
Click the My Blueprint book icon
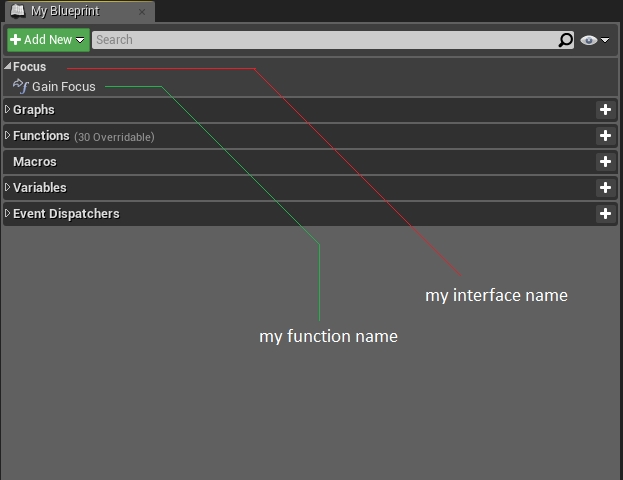[17, 11]
